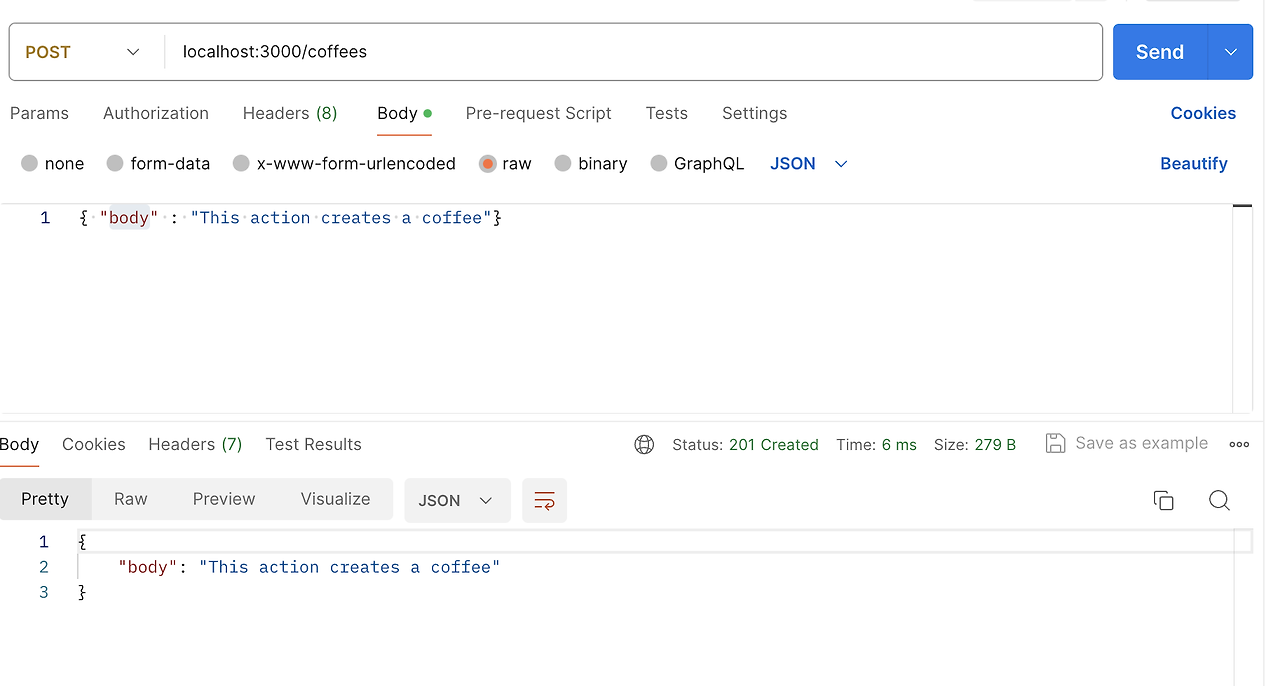Open the Params tab
This screenshot has height=686, width=1280.
39,113
